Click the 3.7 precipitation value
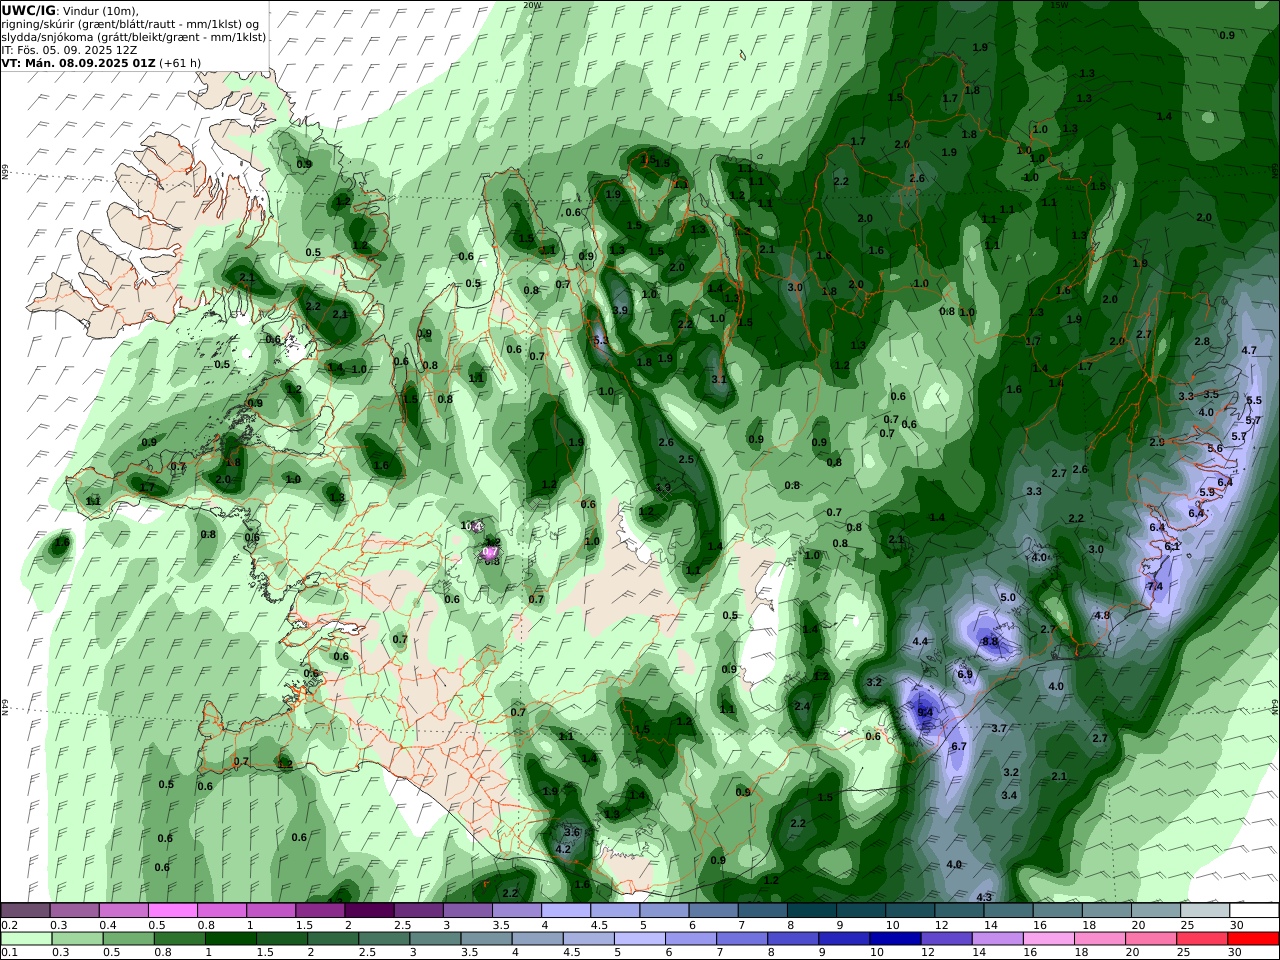 click(998, 729)
